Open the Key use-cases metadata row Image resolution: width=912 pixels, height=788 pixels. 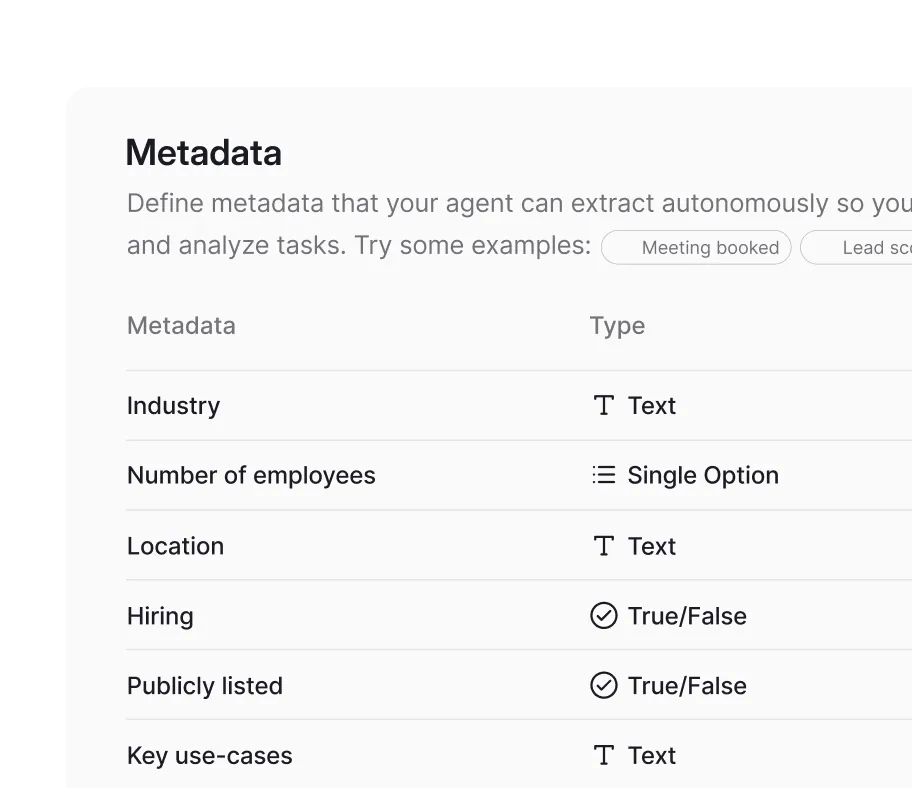tap(210, 755)
